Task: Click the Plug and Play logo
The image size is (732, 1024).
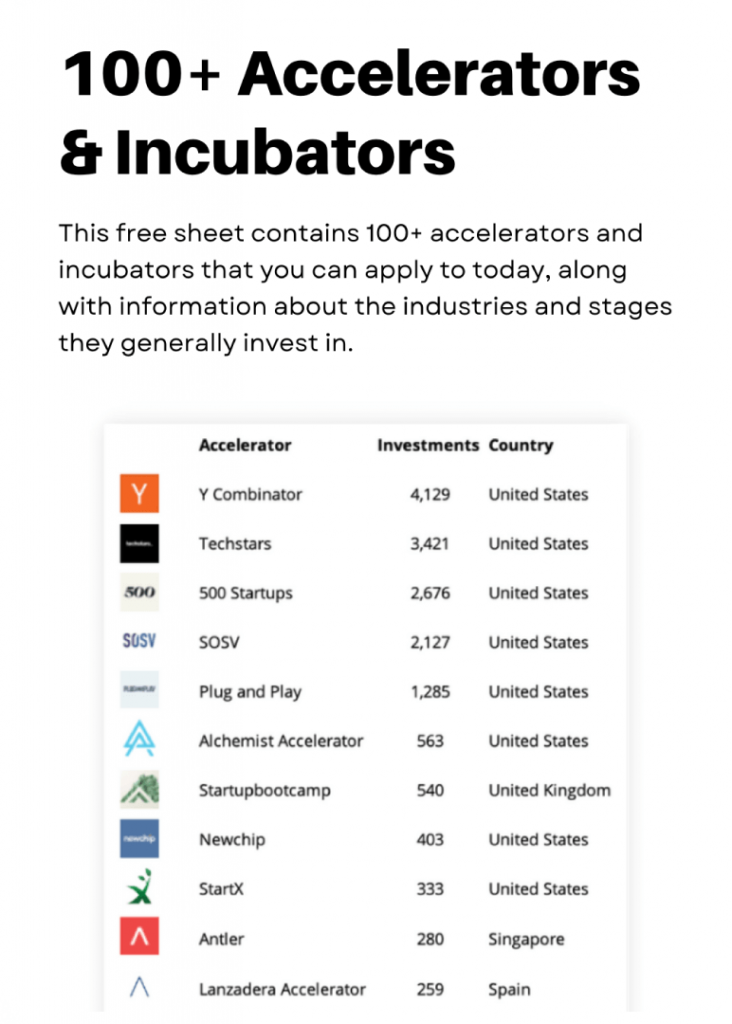Action: (139, 690)
